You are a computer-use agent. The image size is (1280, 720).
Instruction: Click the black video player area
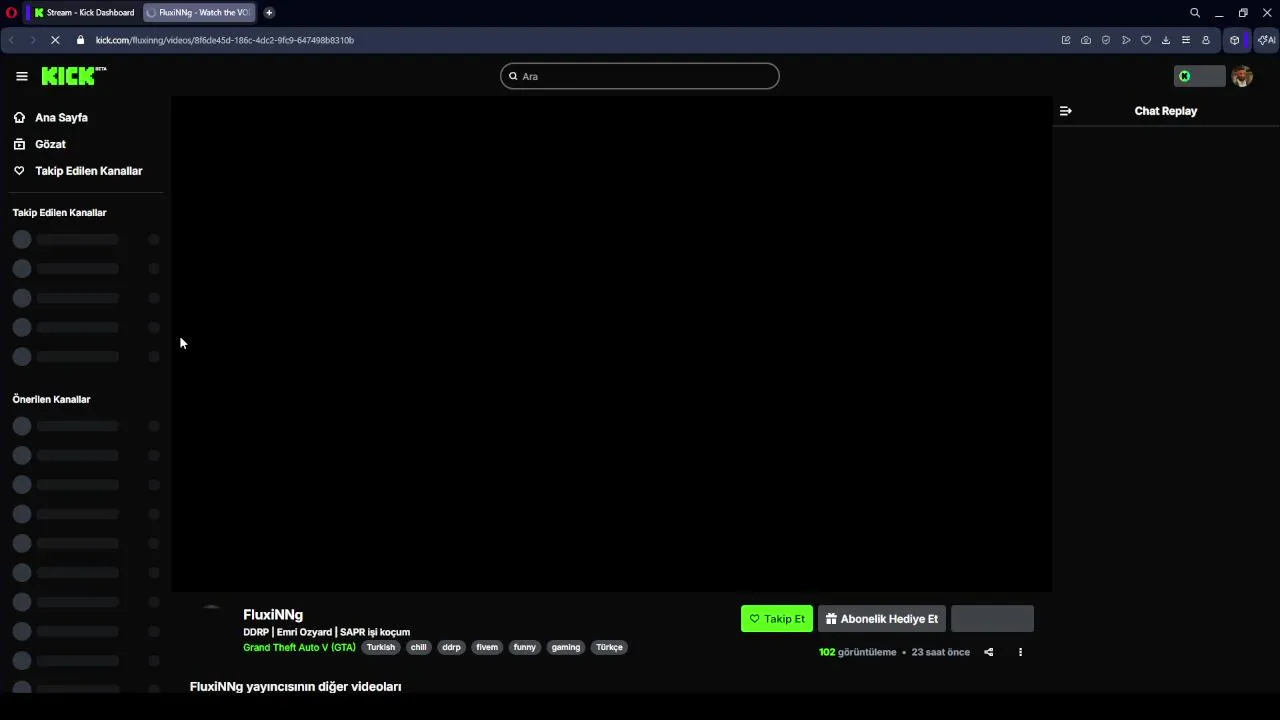[x=611, y=344]
